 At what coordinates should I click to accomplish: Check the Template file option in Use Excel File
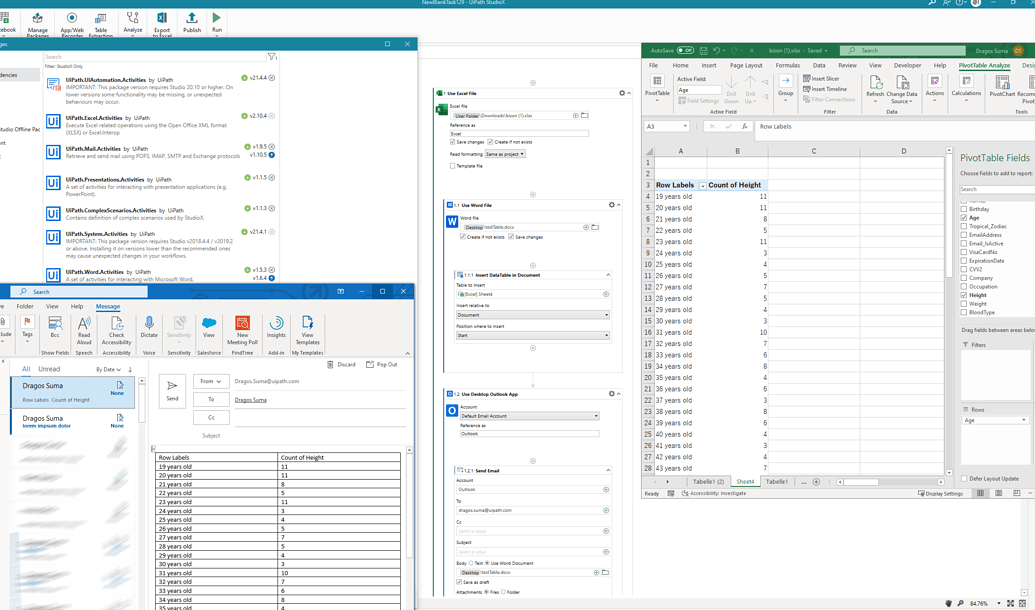(x=451, y=166)
